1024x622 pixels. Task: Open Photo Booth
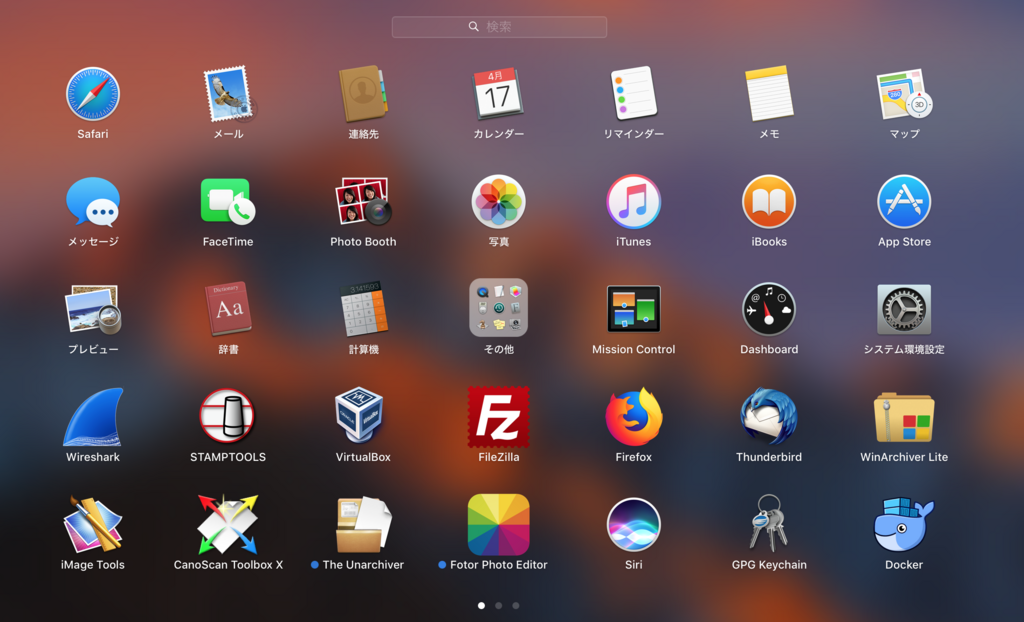tap(363, 202)
